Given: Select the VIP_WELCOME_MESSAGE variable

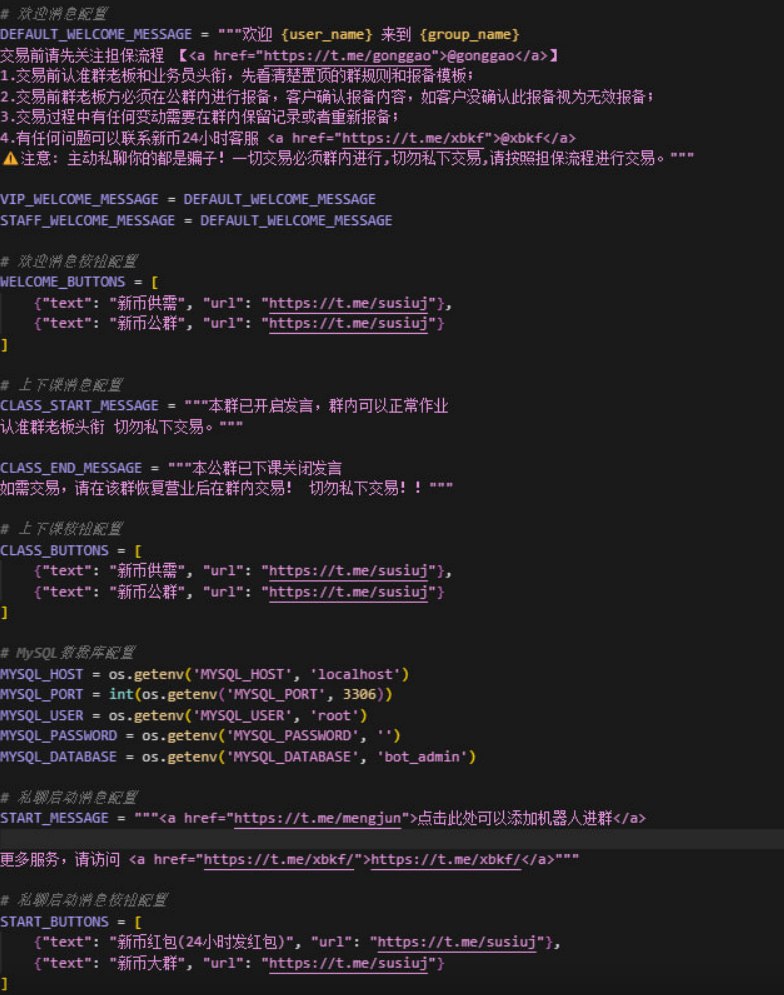Looking at the screenshot, I should tap(83, 200).
